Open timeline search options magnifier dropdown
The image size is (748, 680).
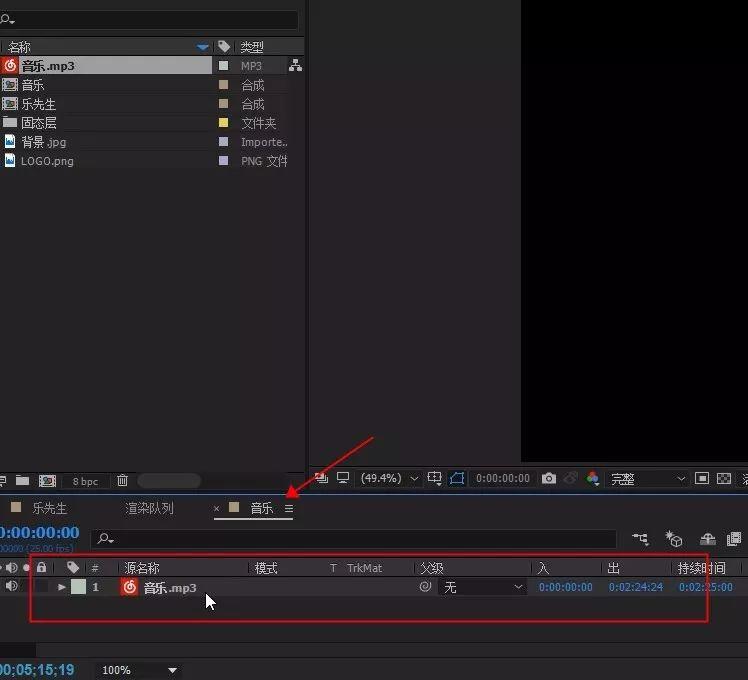[105, 539]
